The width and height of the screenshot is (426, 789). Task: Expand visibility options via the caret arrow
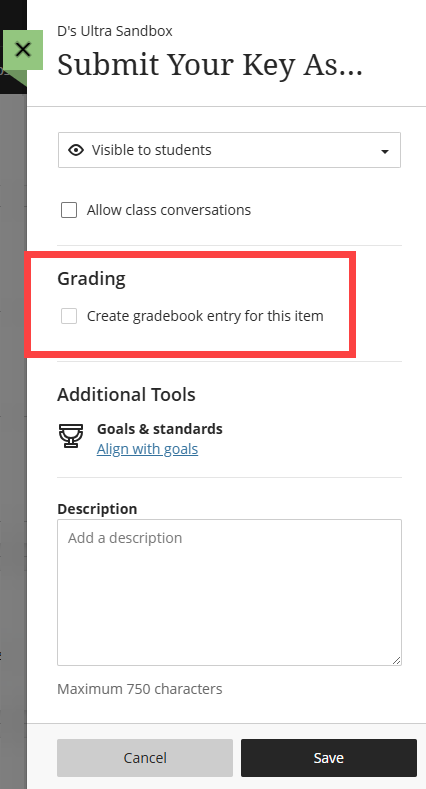385,151
